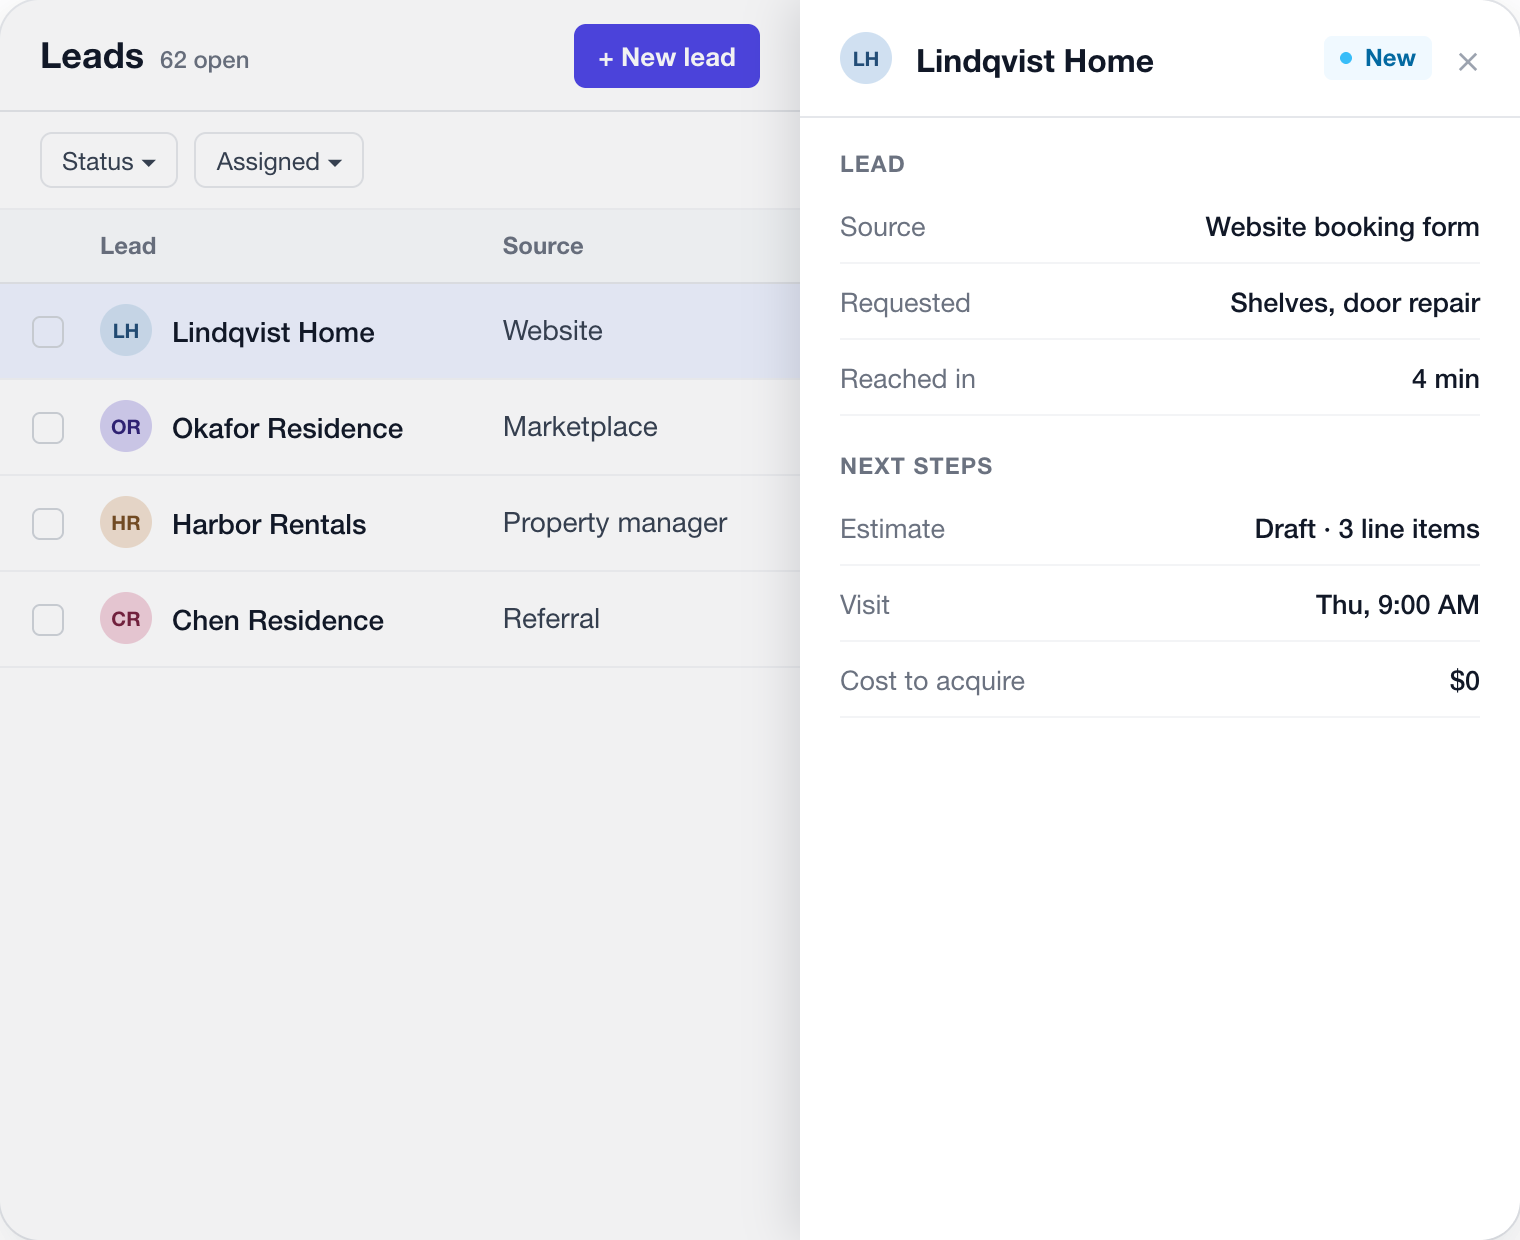Image resolution: width=1520 pixels, height=1240 pixels.
Task: Click the Property manager source cell
Action: point(615,523)
